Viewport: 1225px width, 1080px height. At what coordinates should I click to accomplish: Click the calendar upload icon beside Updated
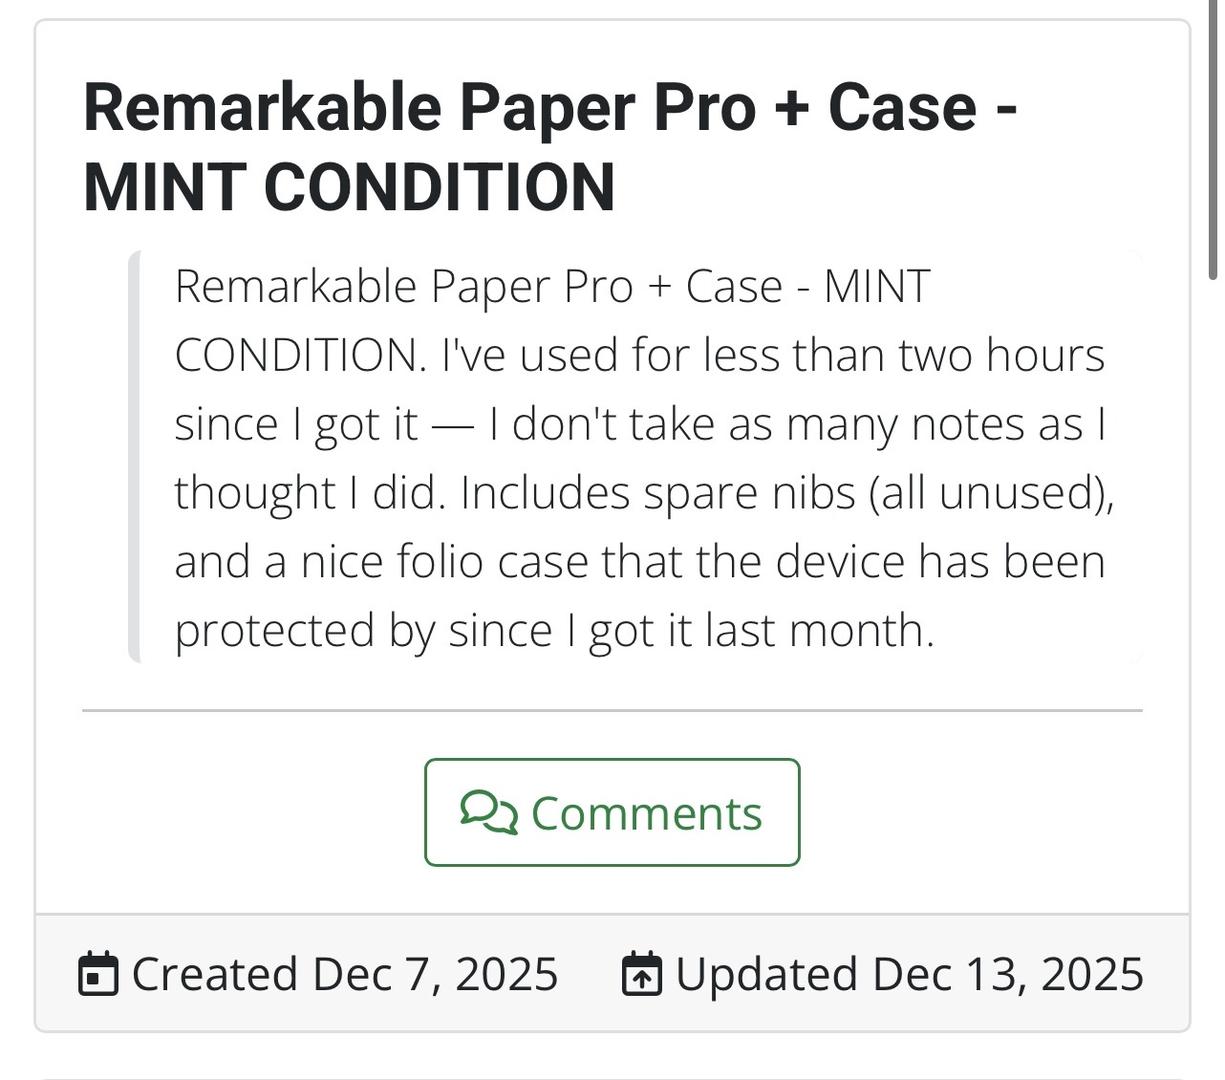point(641,975)
